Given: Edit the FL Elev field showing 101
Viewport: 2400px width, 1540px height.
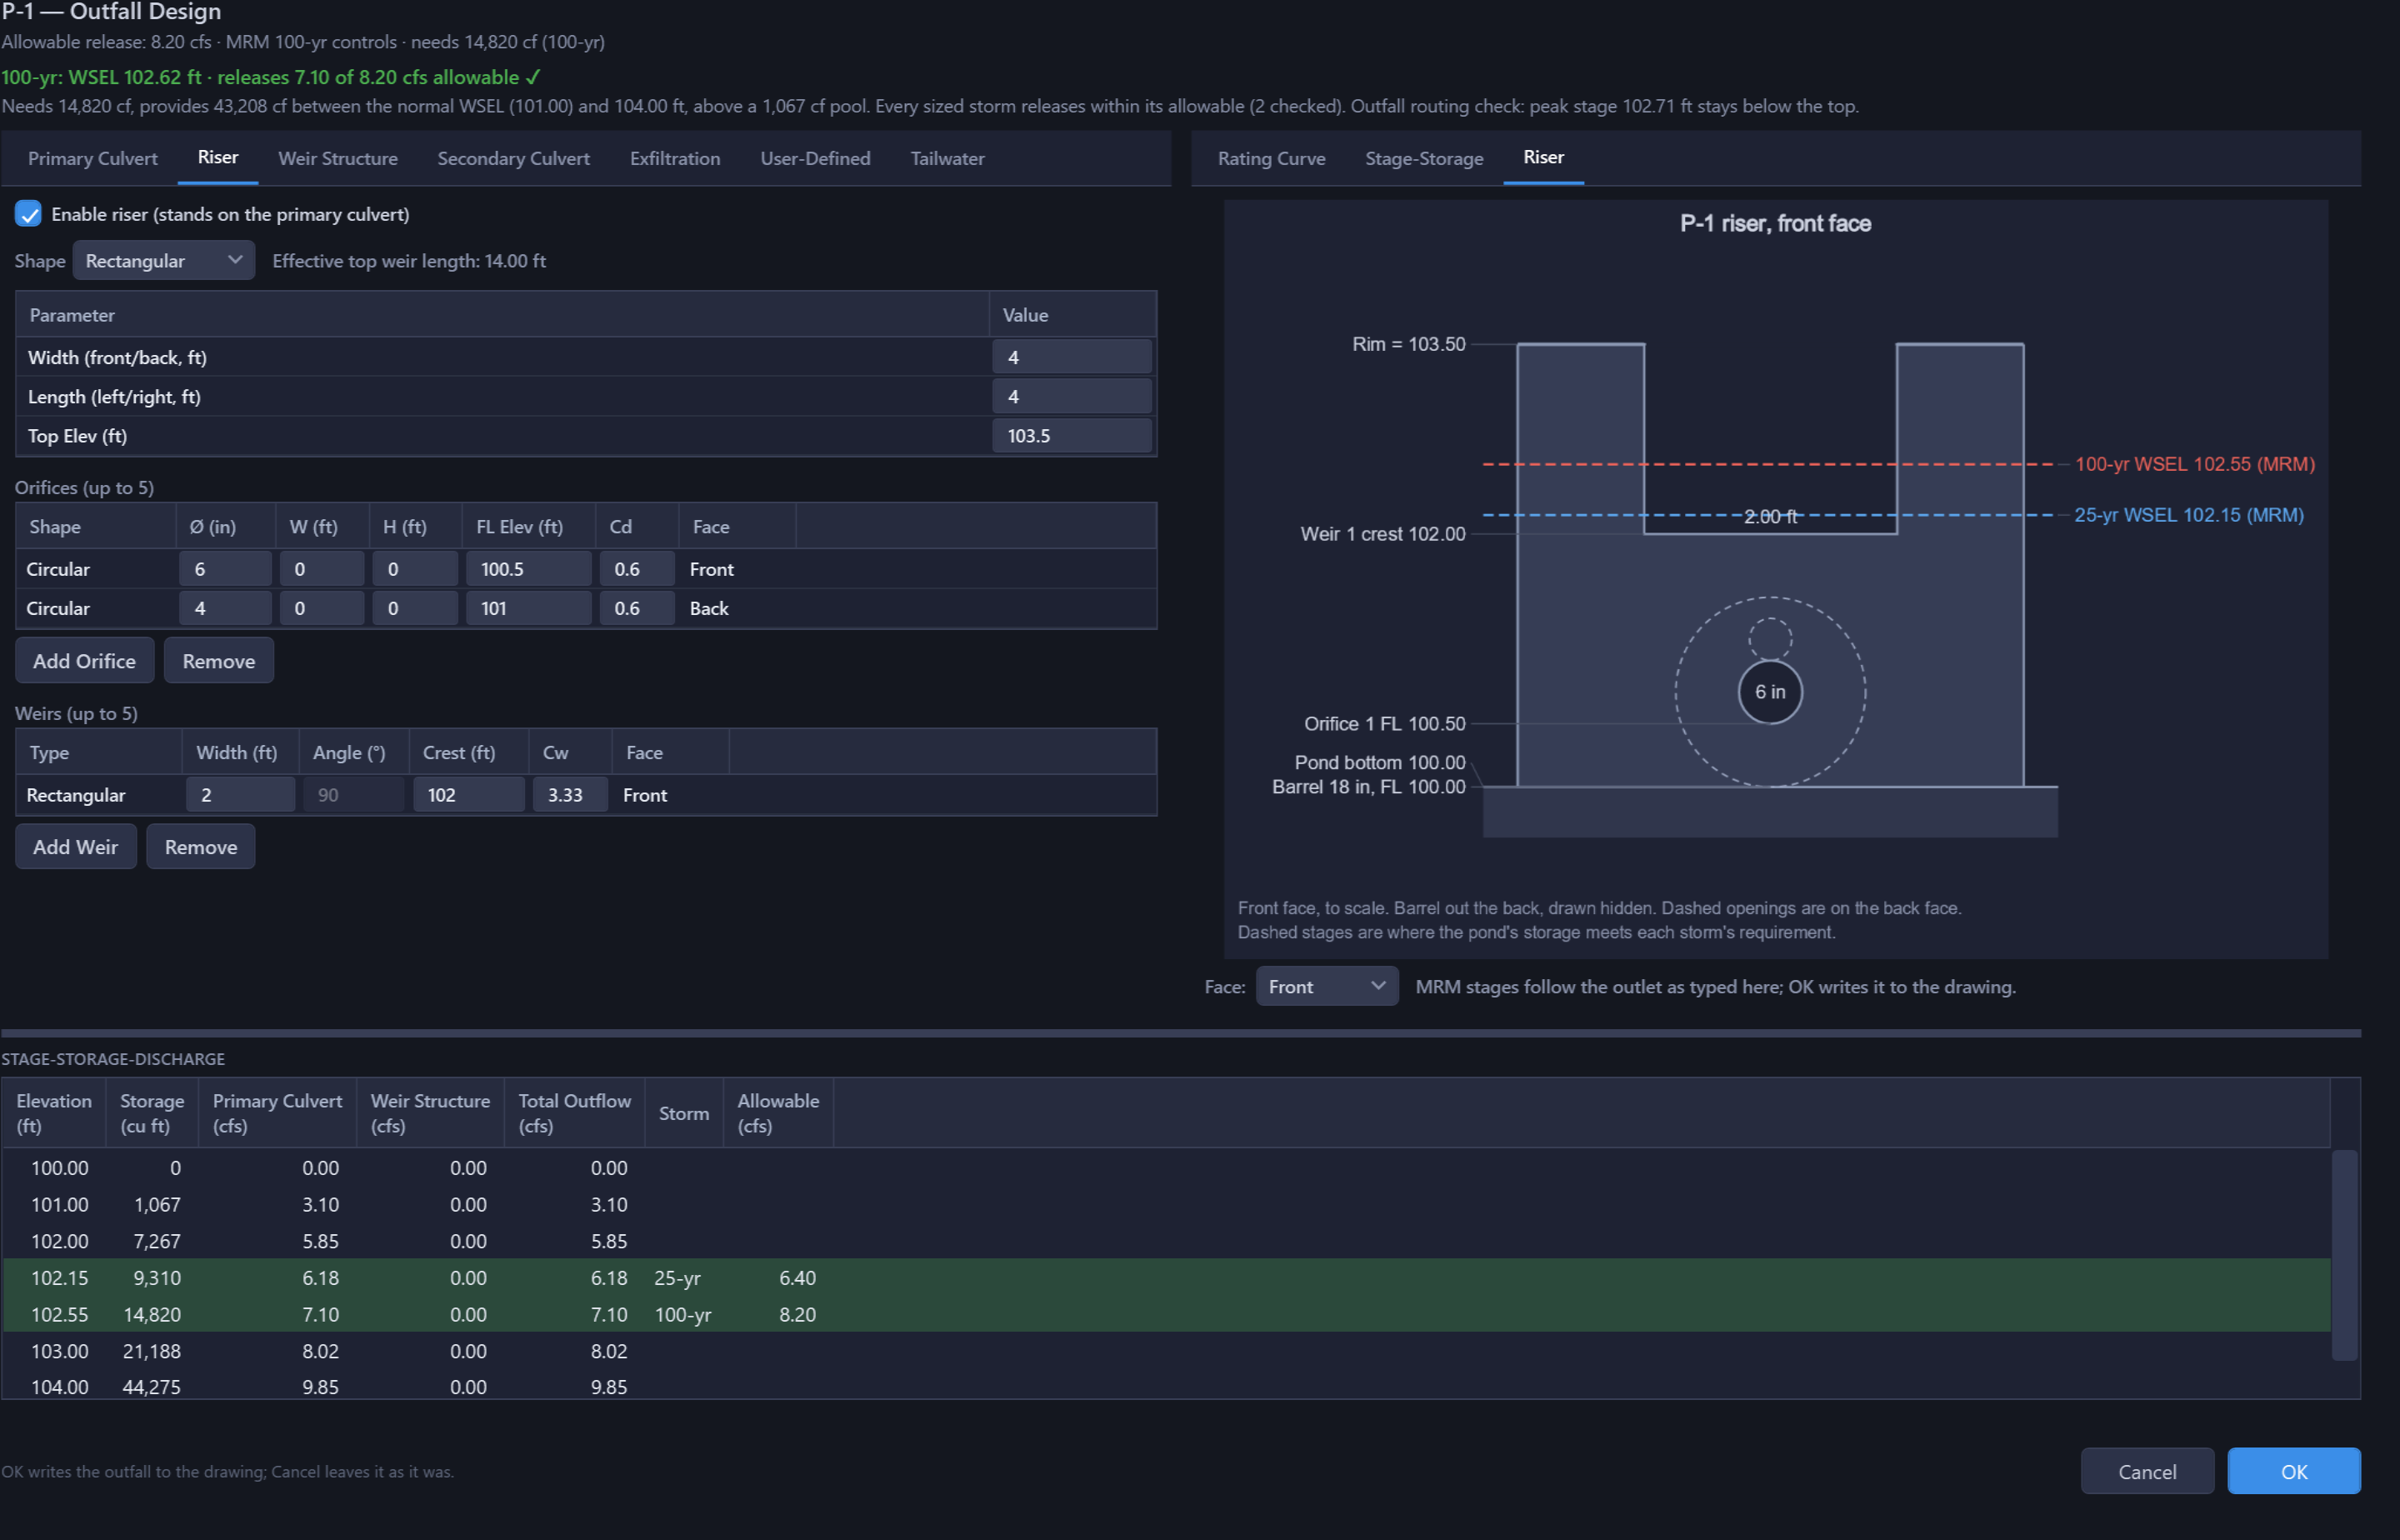Looking at the screenshot, I should (x=528, y=608).
